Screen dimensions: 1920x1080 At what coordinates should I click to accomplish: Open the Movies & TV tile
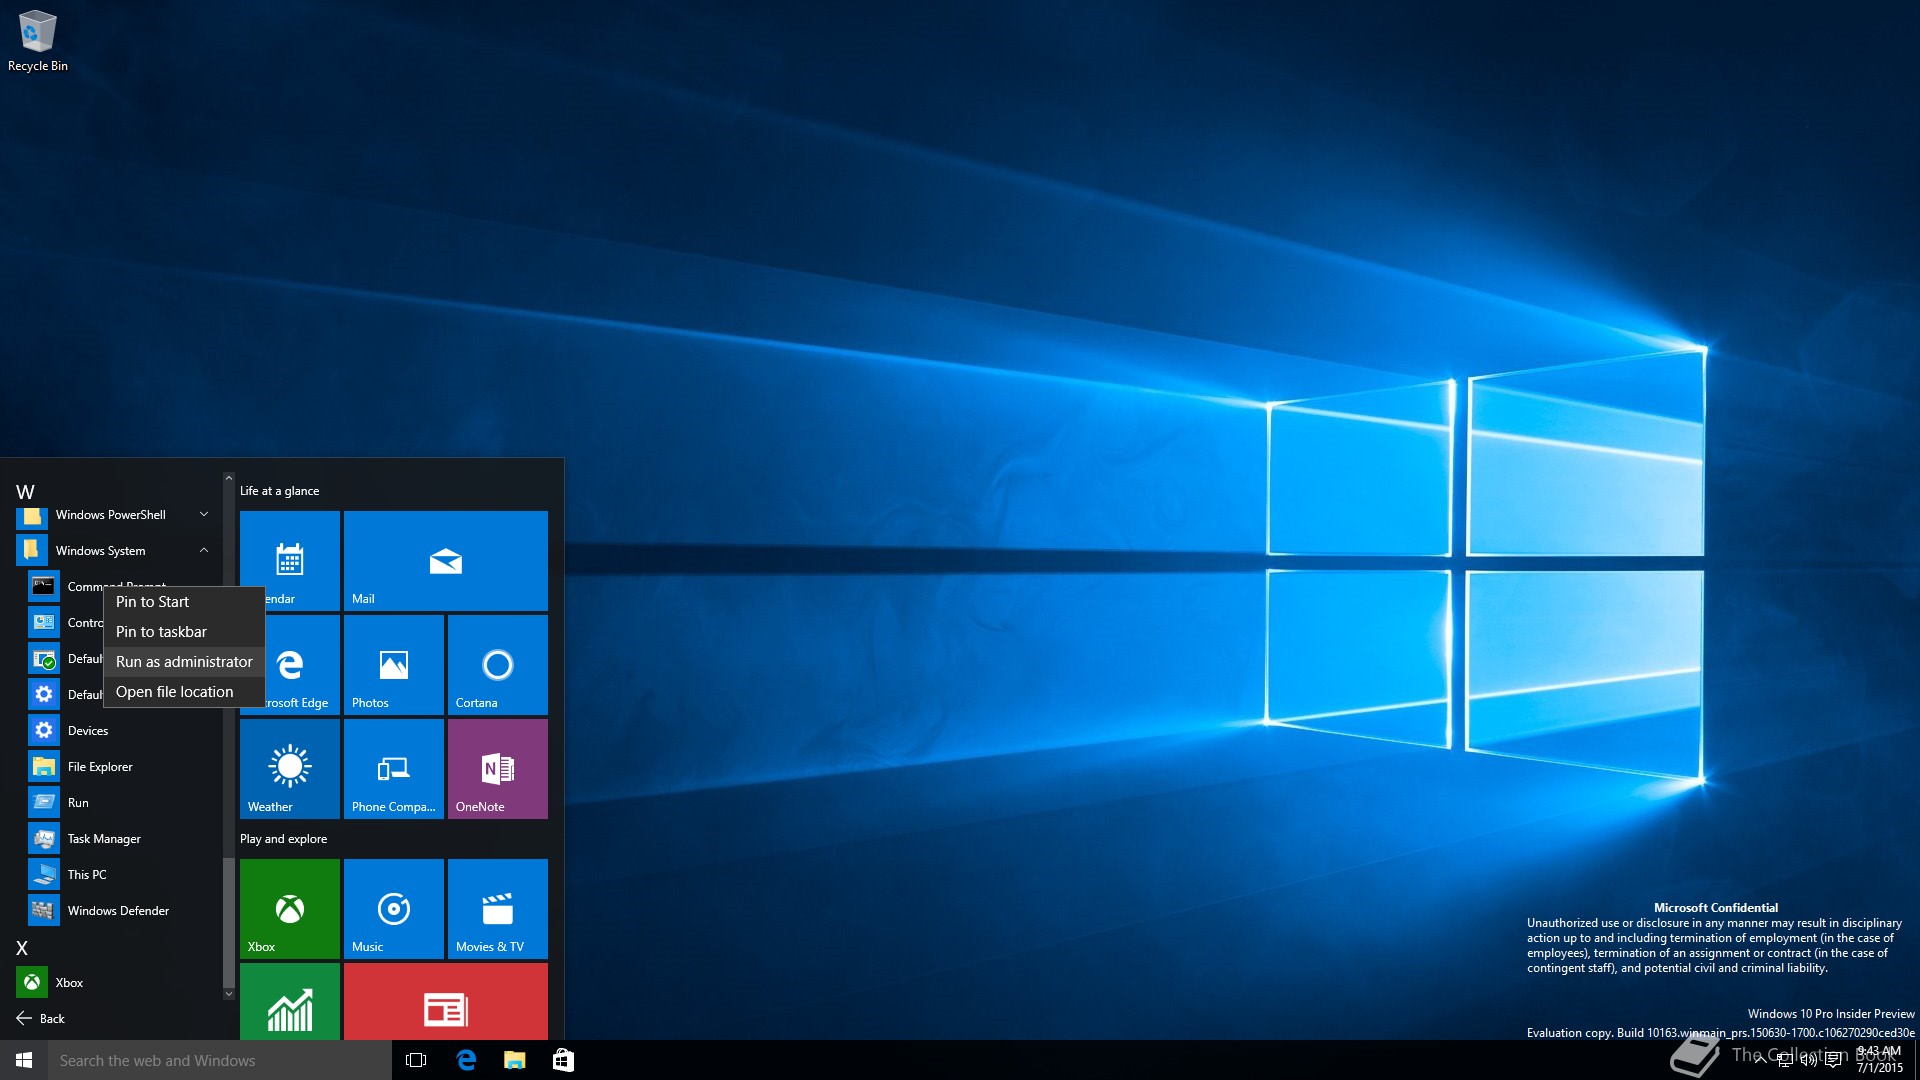pos(498,909)
